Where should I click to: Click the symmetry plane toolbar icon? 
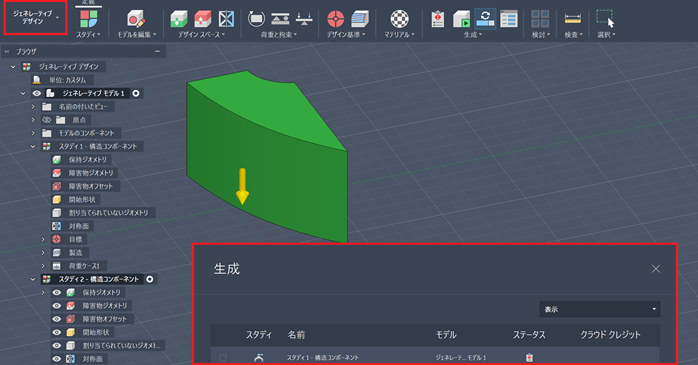(x=226, y=19)
